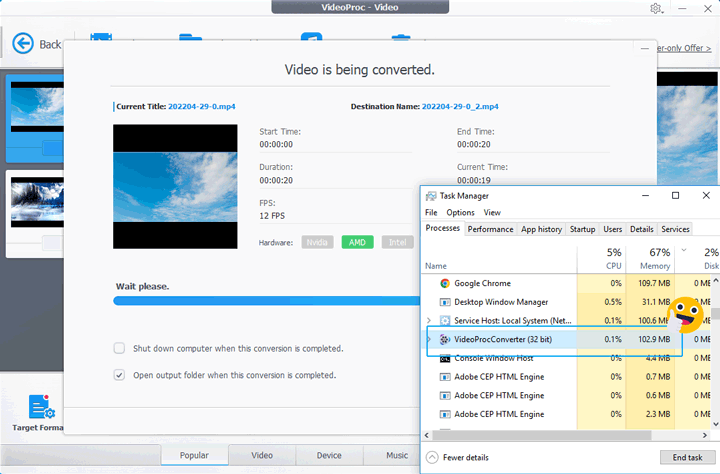Image resolution: width=720 pixels, height=474 pixels.
Task: Switch to Details tab in Task Manager
Action: 641,229
